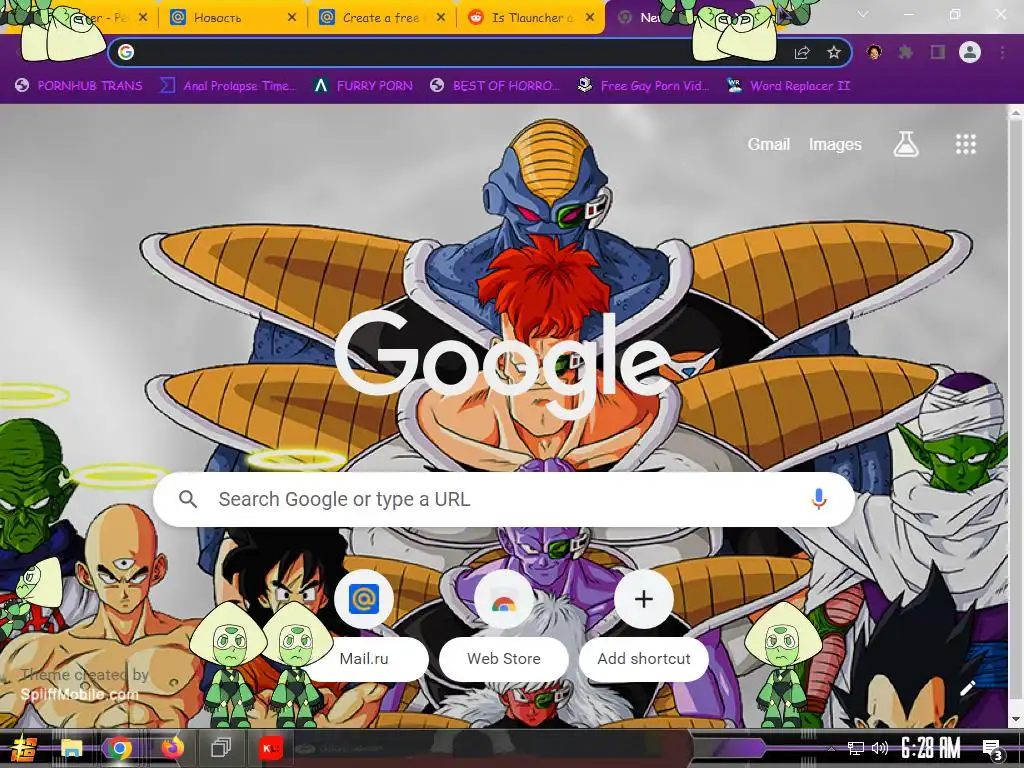Open the Windows Start button
1024x768 pixels.
(22, 748)
